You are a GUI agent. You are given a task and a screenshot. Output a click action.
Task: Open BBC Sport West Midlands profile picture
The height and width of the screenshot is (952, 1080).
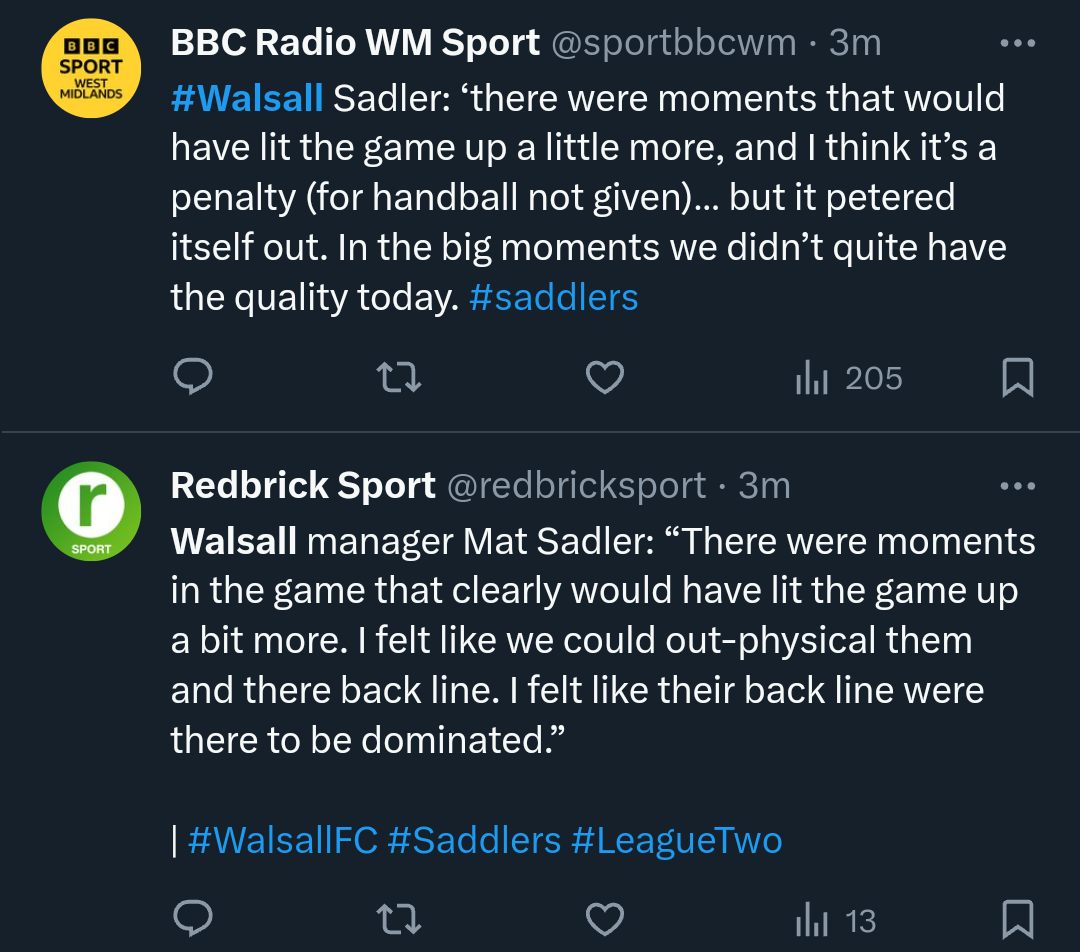(91, 68)
